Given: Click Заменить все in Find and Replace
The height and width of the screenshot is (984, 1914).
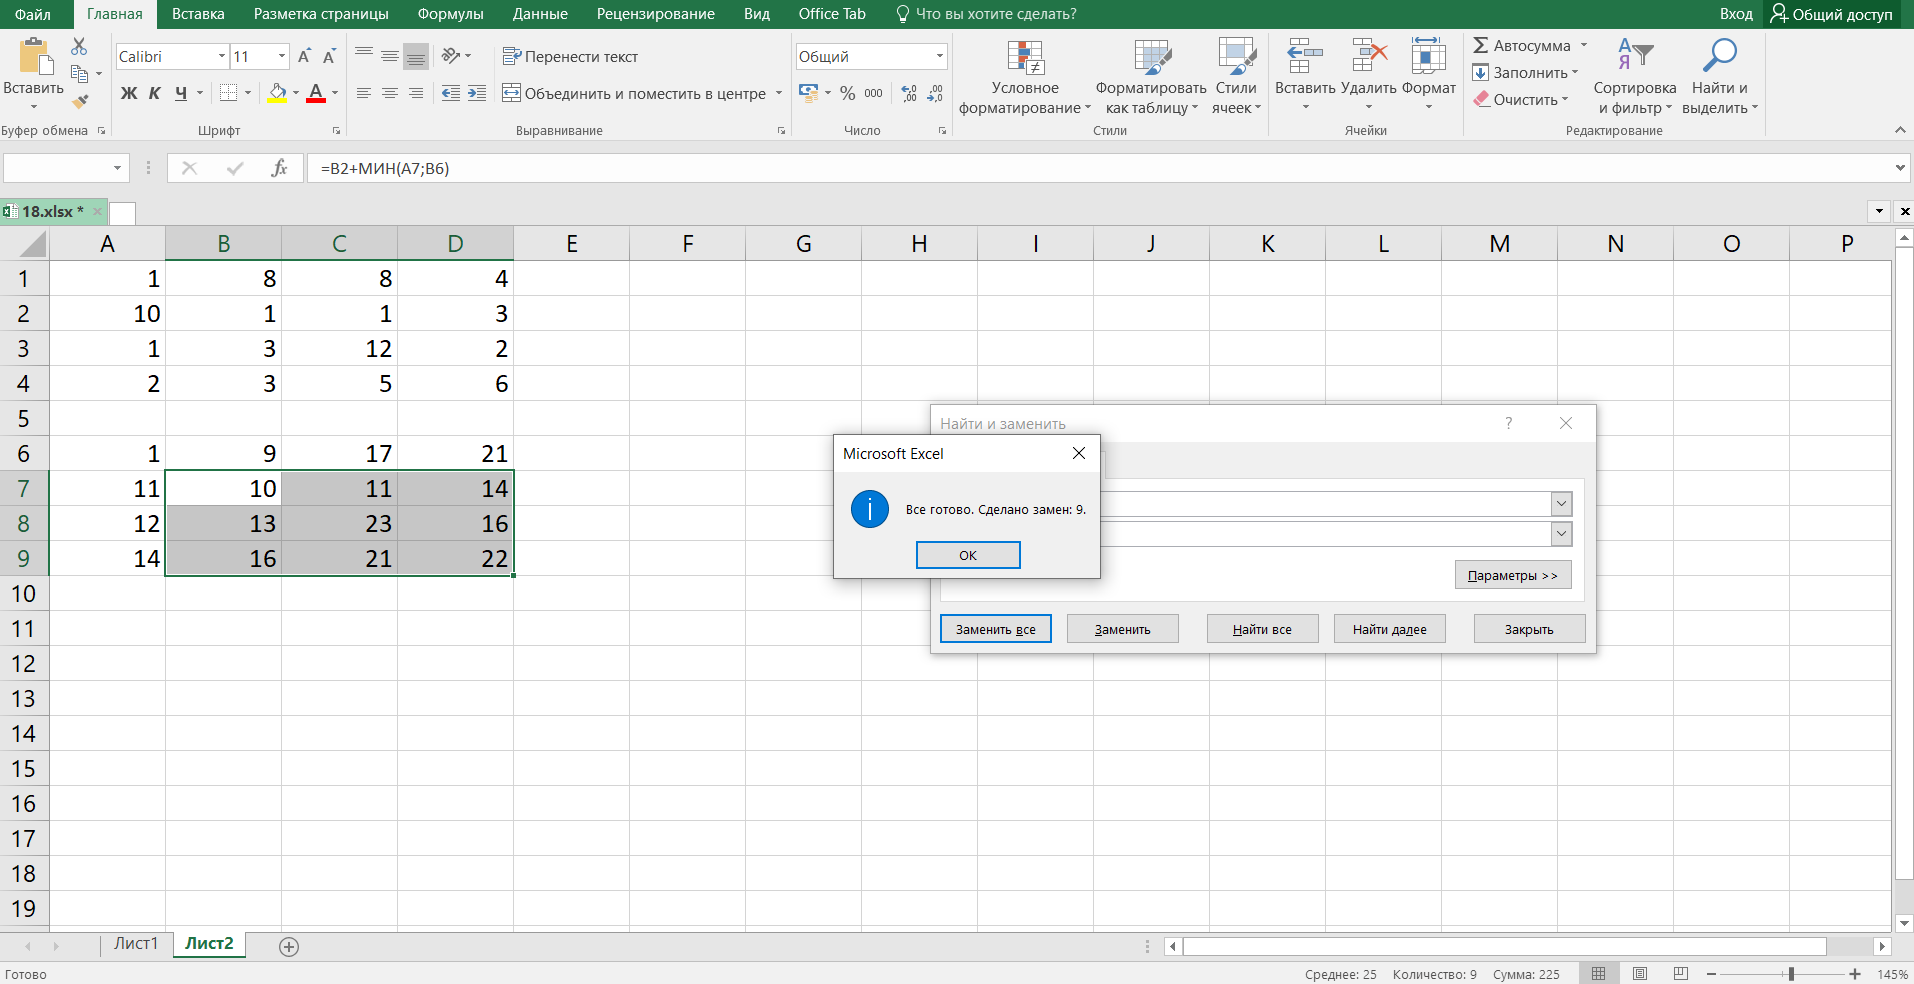Looking at the screenshot, I should click(x=996, y=629).
